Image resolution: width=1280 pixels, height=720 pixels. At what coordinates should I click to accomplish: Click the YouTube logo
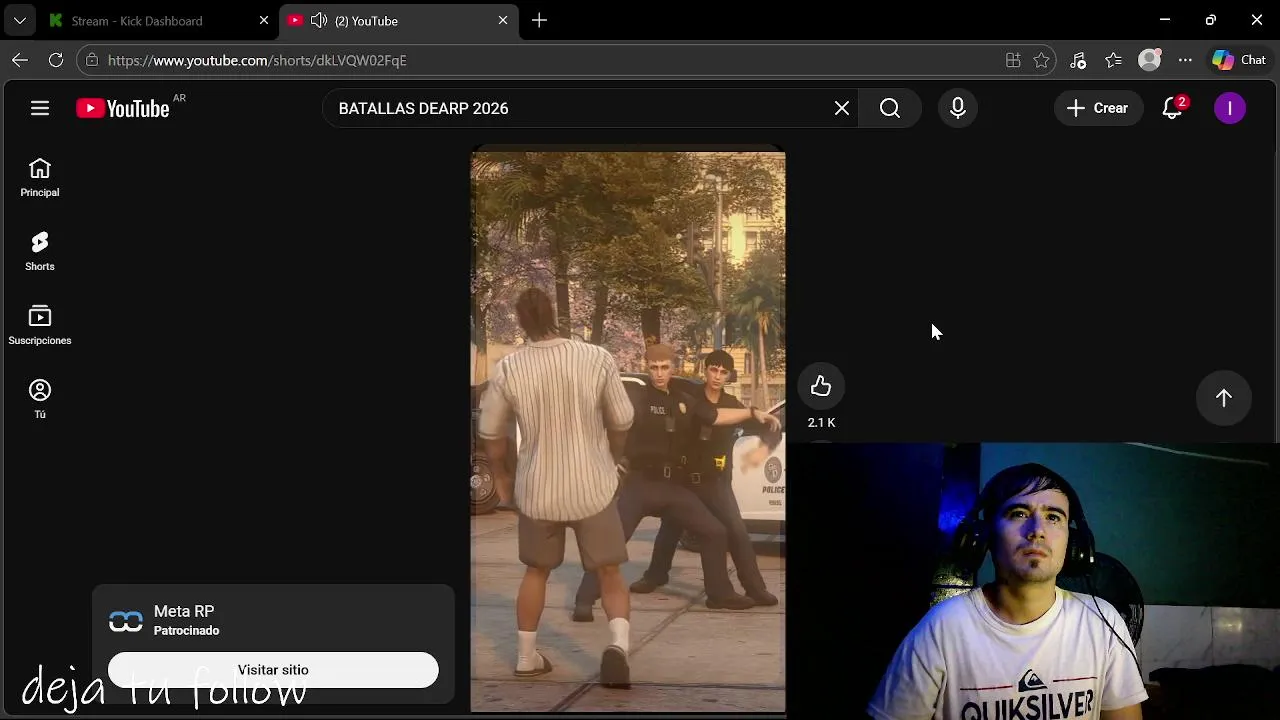click(123, 108)
